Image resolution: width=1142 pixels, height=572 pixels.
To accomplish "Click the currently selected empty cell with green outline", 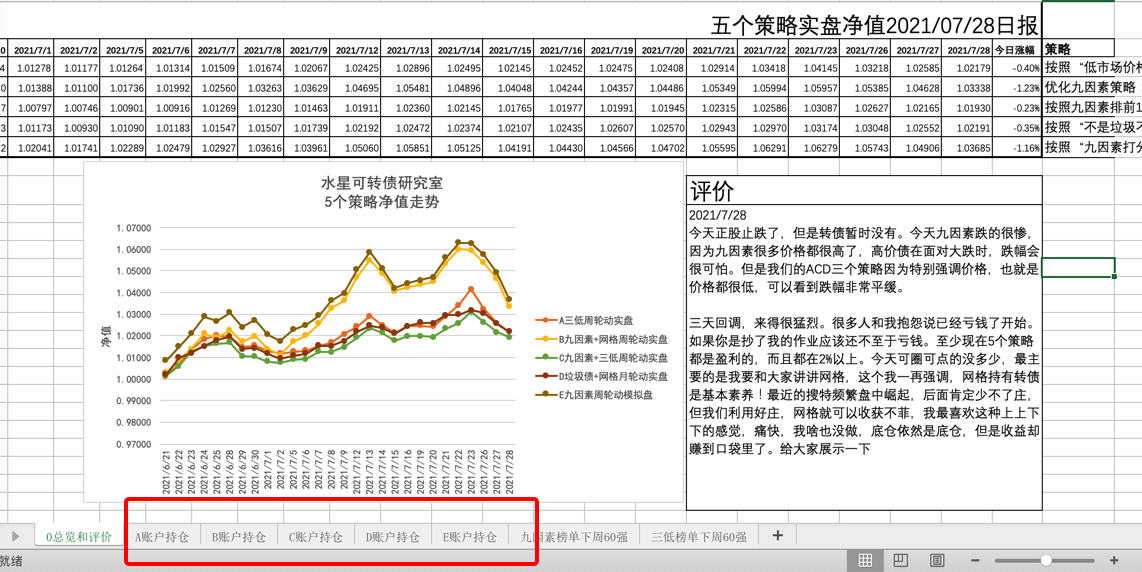I will (x=1078, y=267).
